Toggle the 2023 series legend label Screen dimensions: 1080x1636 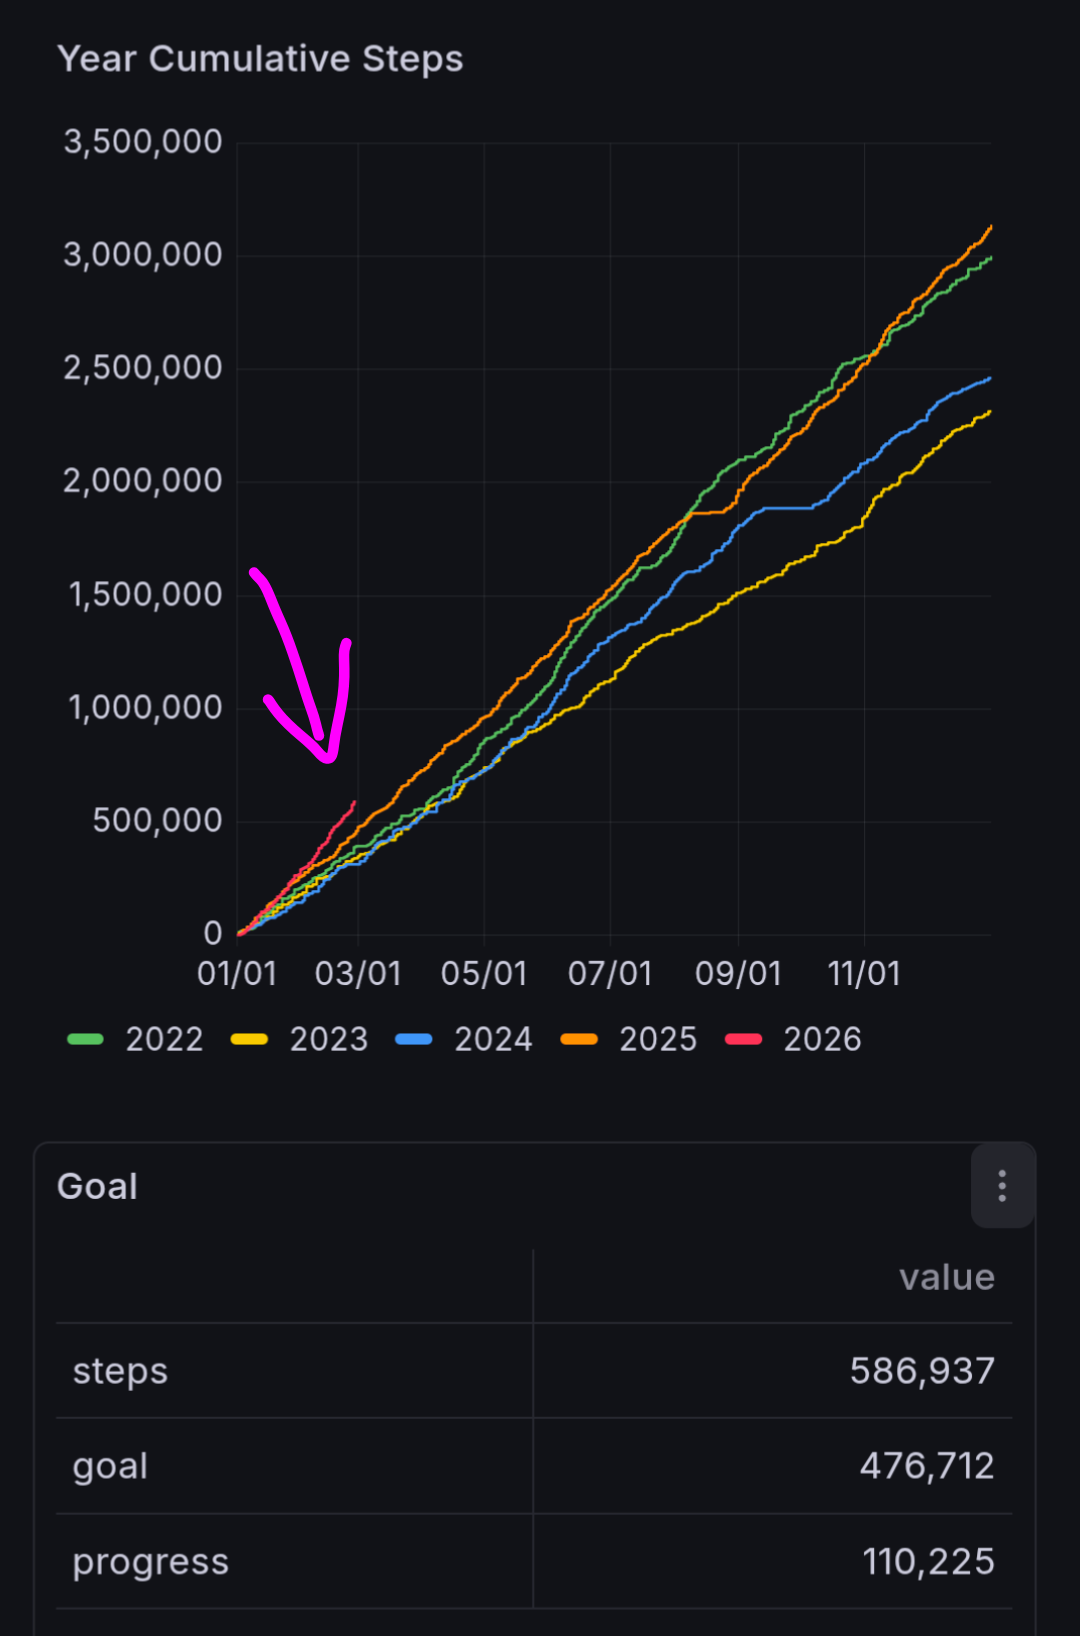pyautogui.click(x=329, y=1039)
